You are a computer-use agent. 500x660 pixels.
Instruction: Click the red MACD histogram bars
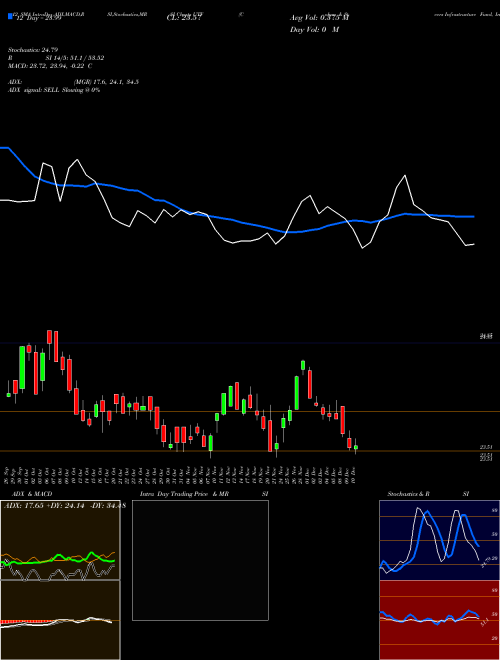tap(27, 622)
